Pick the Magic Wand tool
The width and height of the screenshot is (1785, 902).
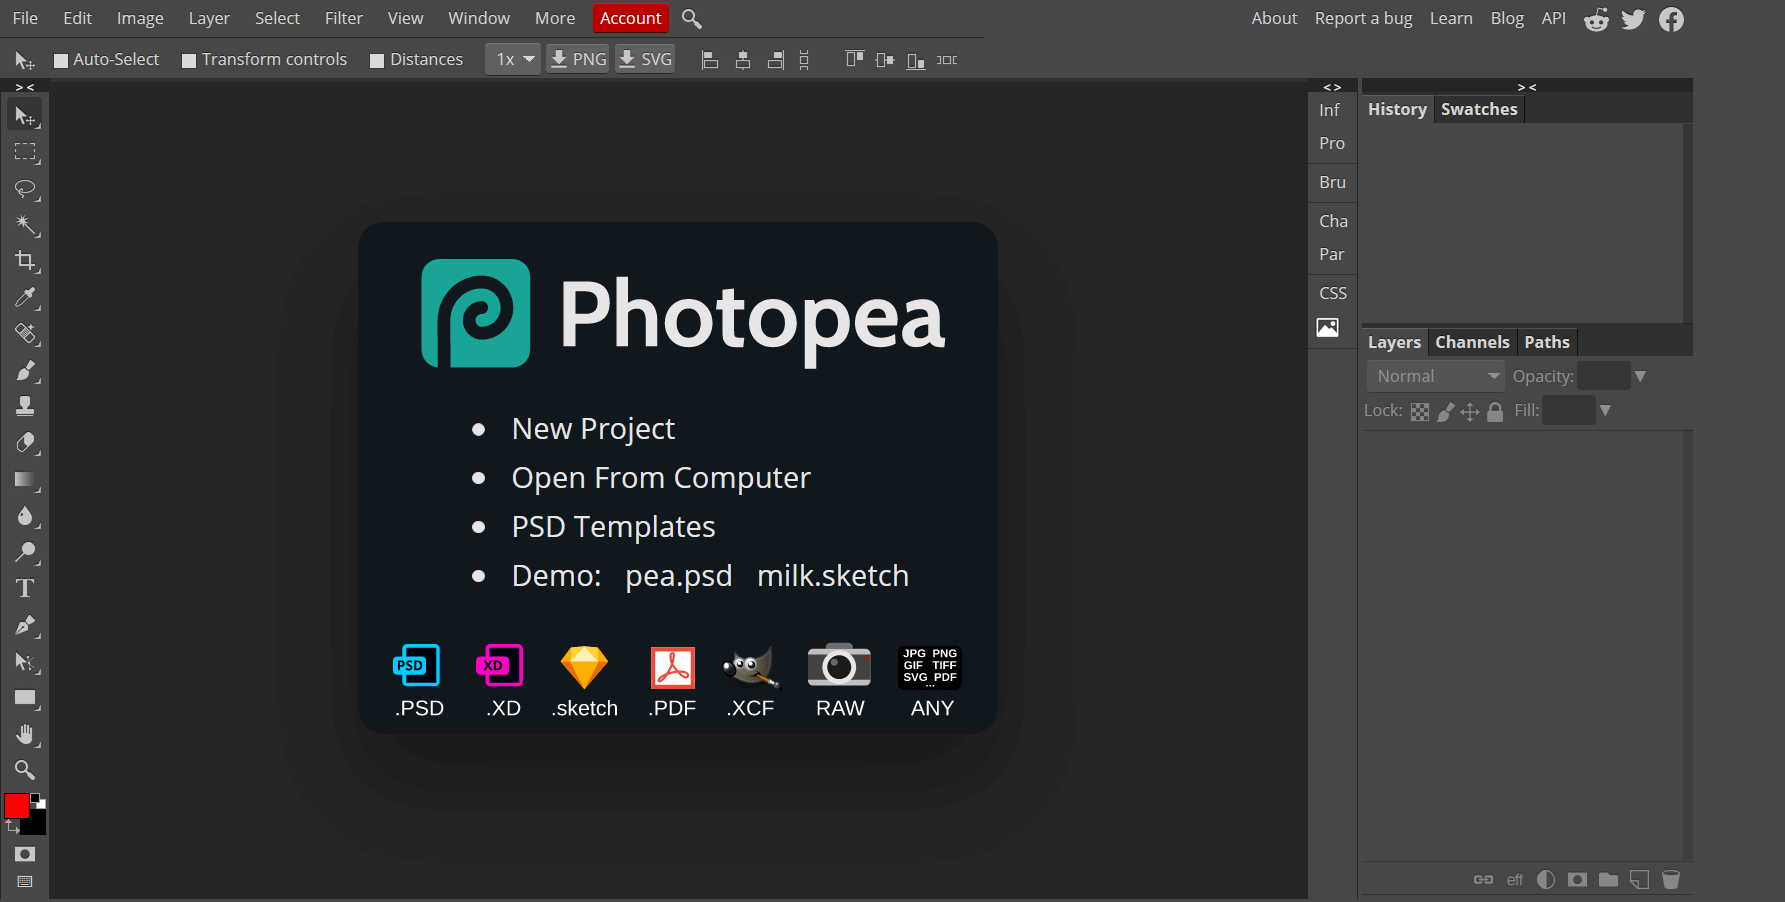coord(25,225)
